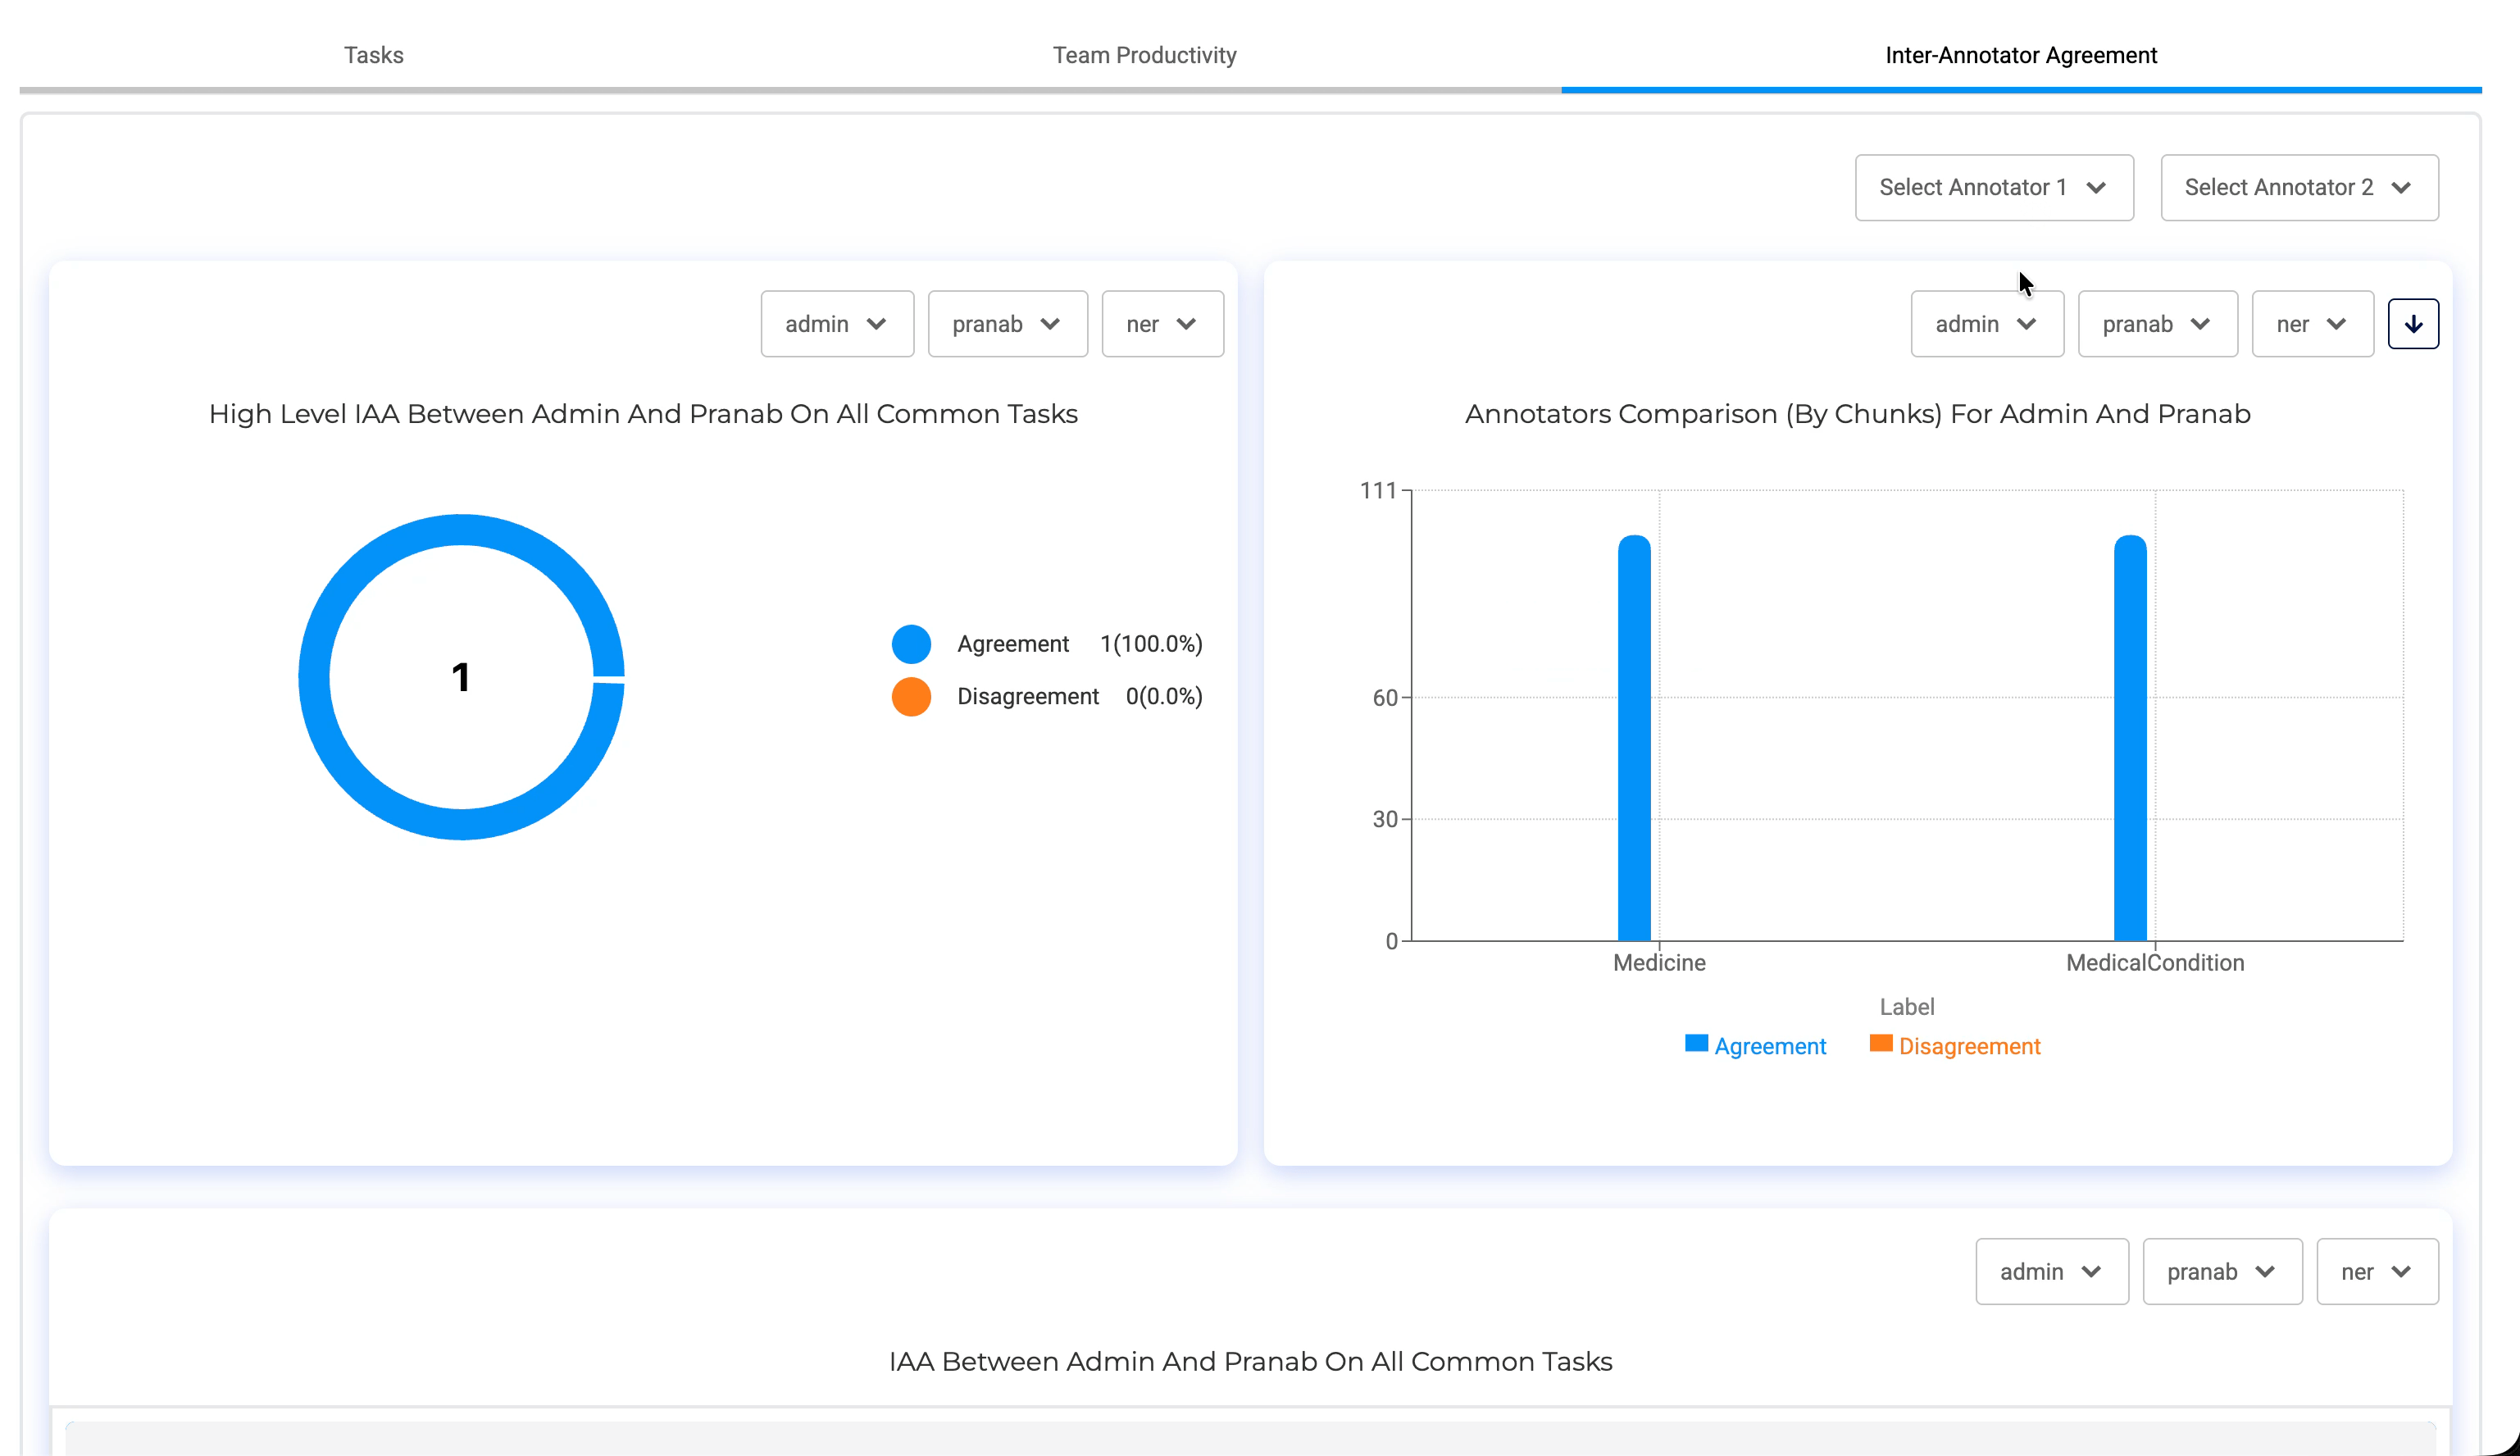Open the admin dropdown in the bottom panel
Screen dimensions: 2520x1456
[x=2051, y=1271]
